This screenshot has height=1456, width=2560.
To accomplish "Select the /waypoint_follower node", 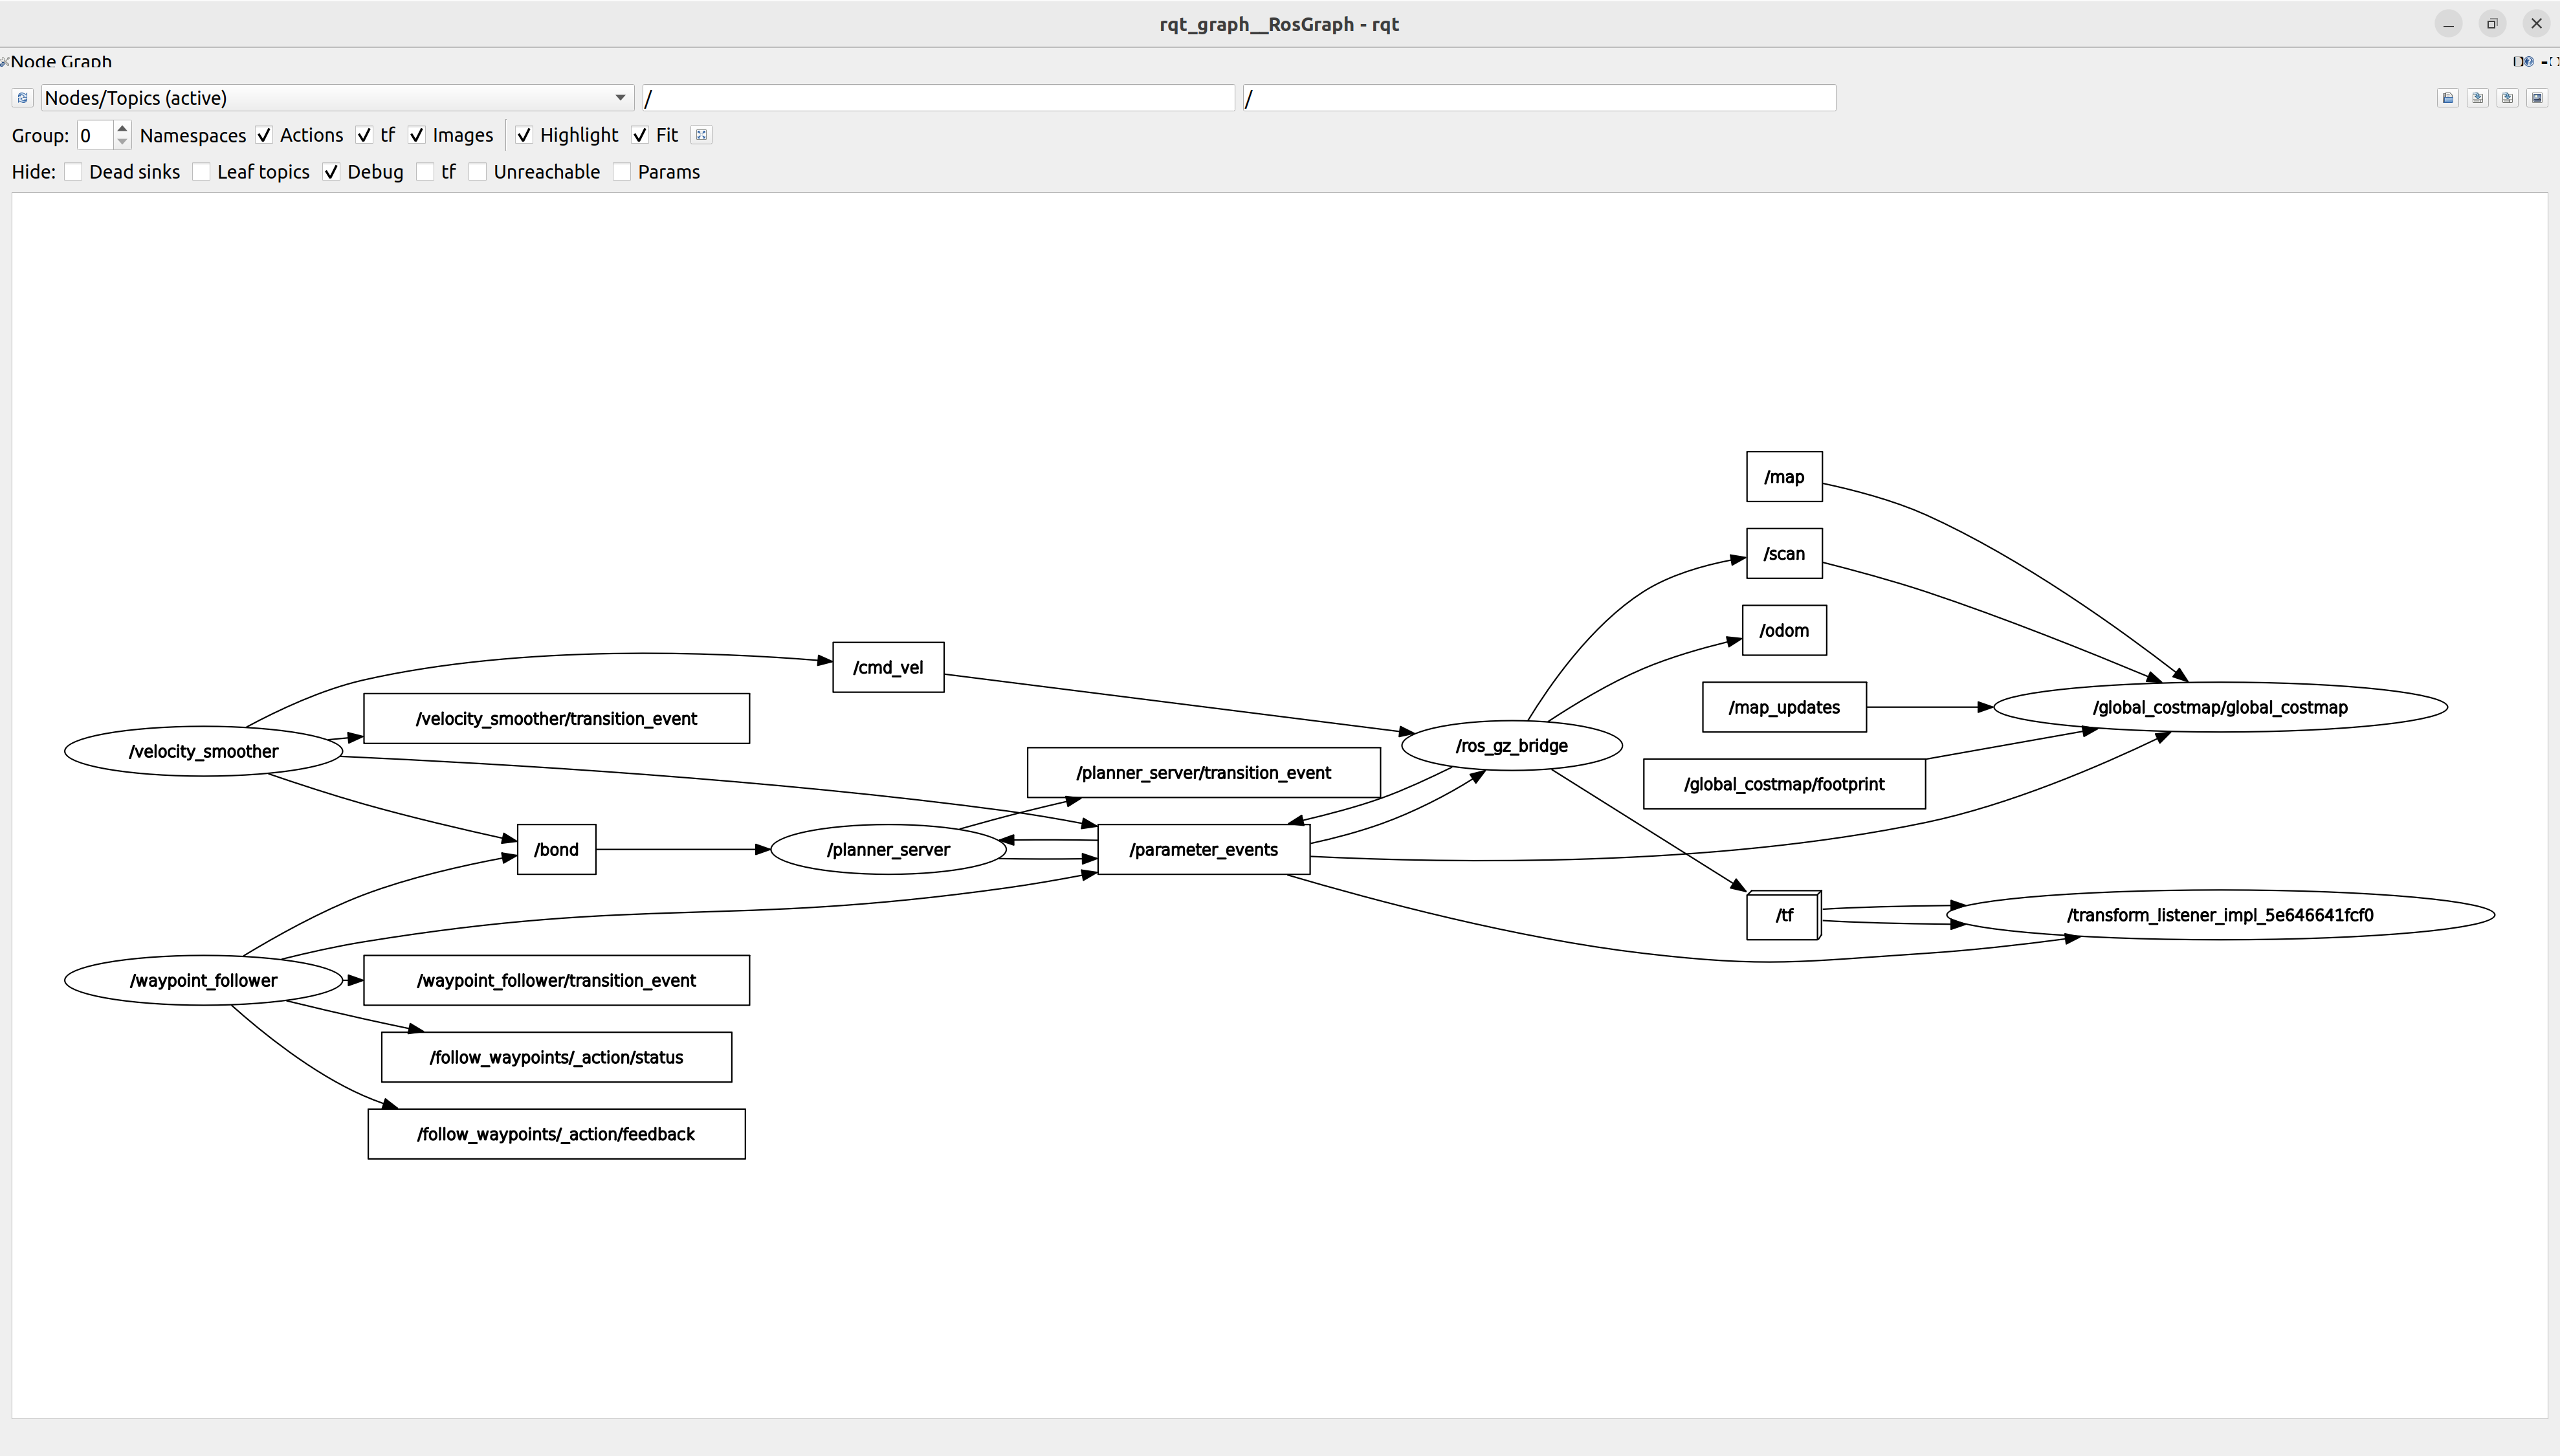I will tap(203, 980).
